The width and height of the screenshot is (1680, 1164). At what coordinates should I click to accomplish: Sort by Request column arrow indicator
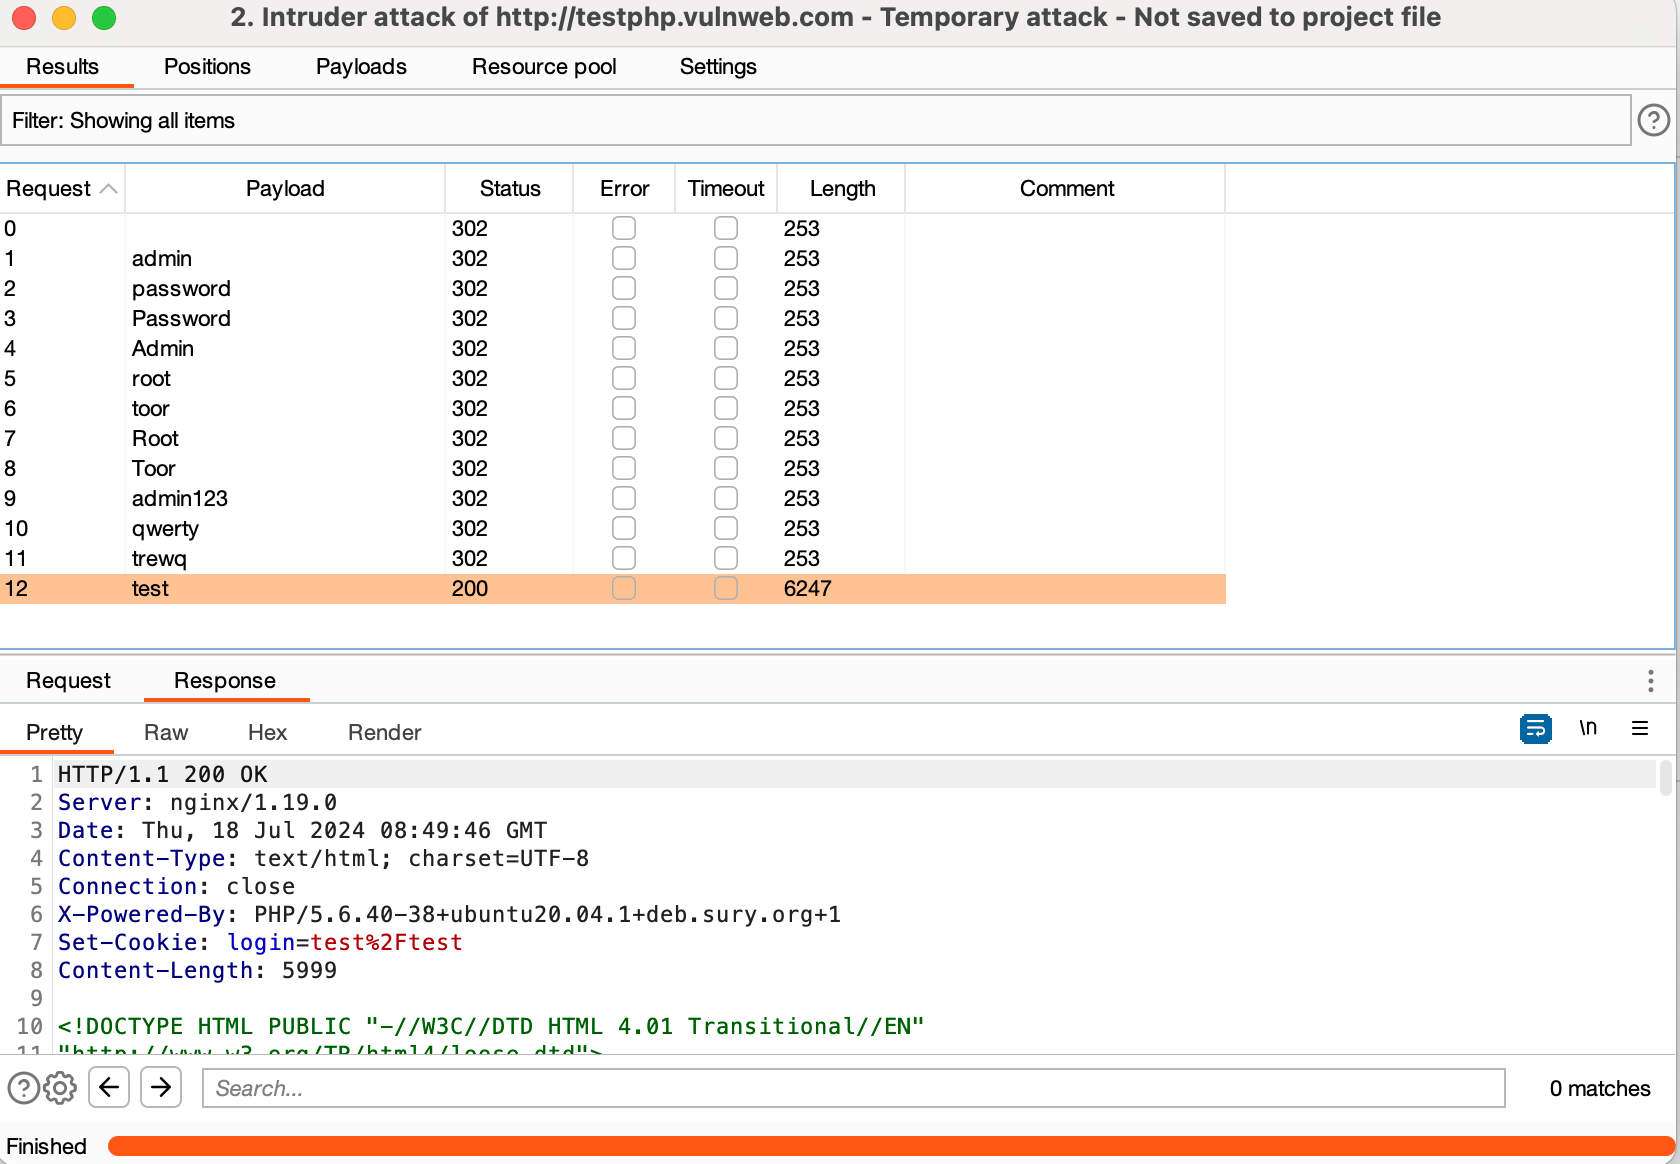pyautogui.click(x=109, y=189)
